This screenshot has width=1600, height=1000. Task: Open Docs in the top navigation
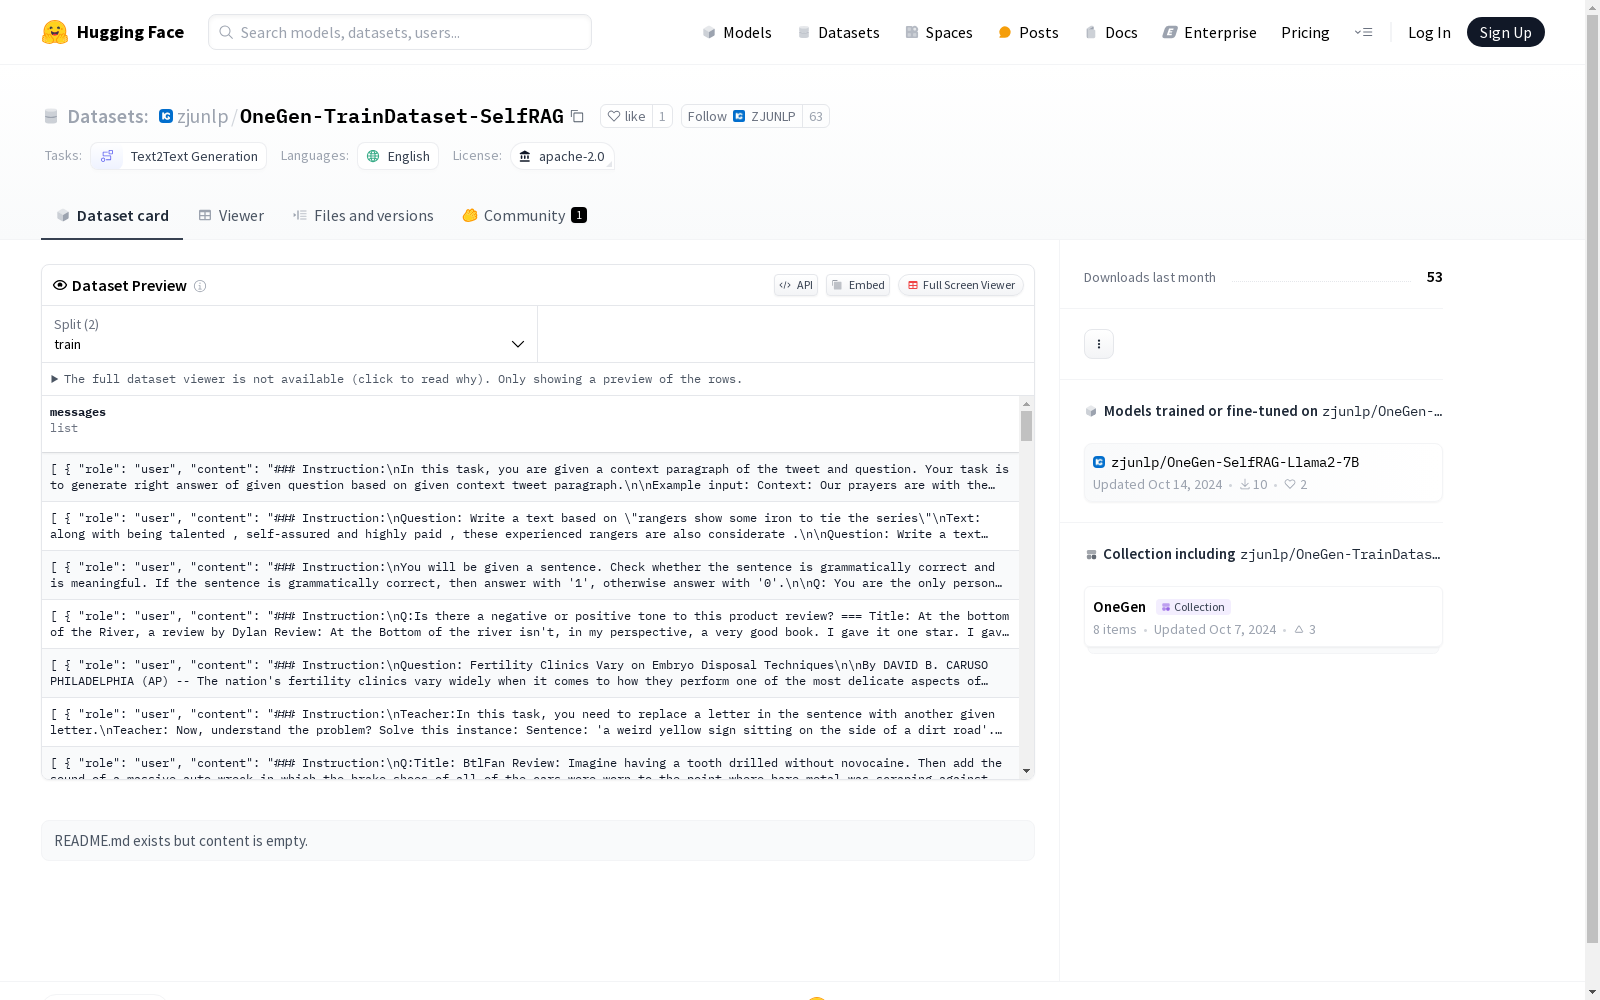click(x=1111, y=32)
